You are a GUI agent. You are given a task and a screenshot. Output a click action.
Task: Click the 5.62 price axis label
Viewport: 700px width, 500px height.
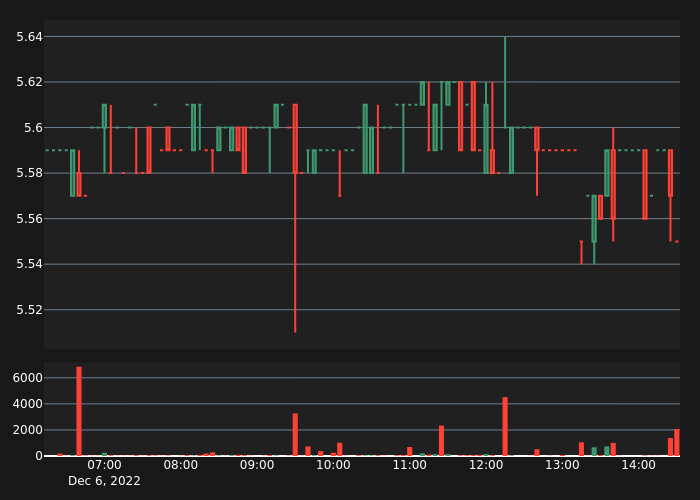[x=29, y=82]
